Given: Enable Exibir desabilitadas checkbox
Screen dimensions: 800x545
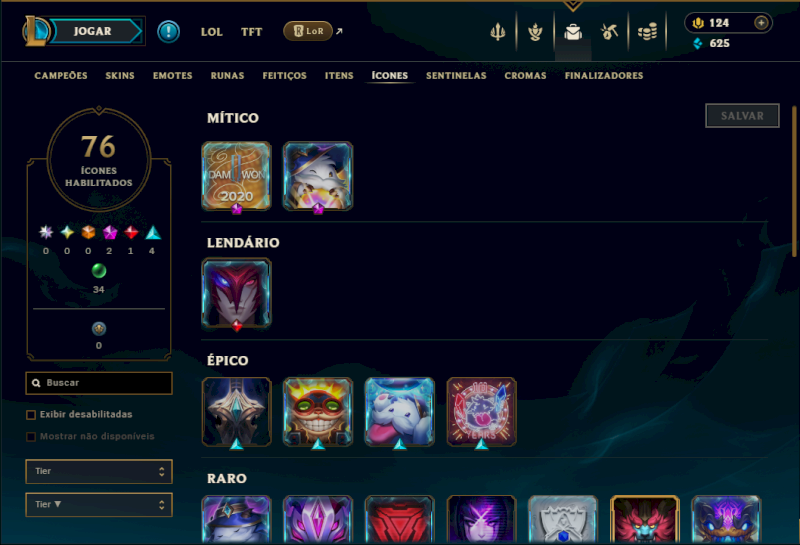Looking at the screenshot, I should click(31, 415).
